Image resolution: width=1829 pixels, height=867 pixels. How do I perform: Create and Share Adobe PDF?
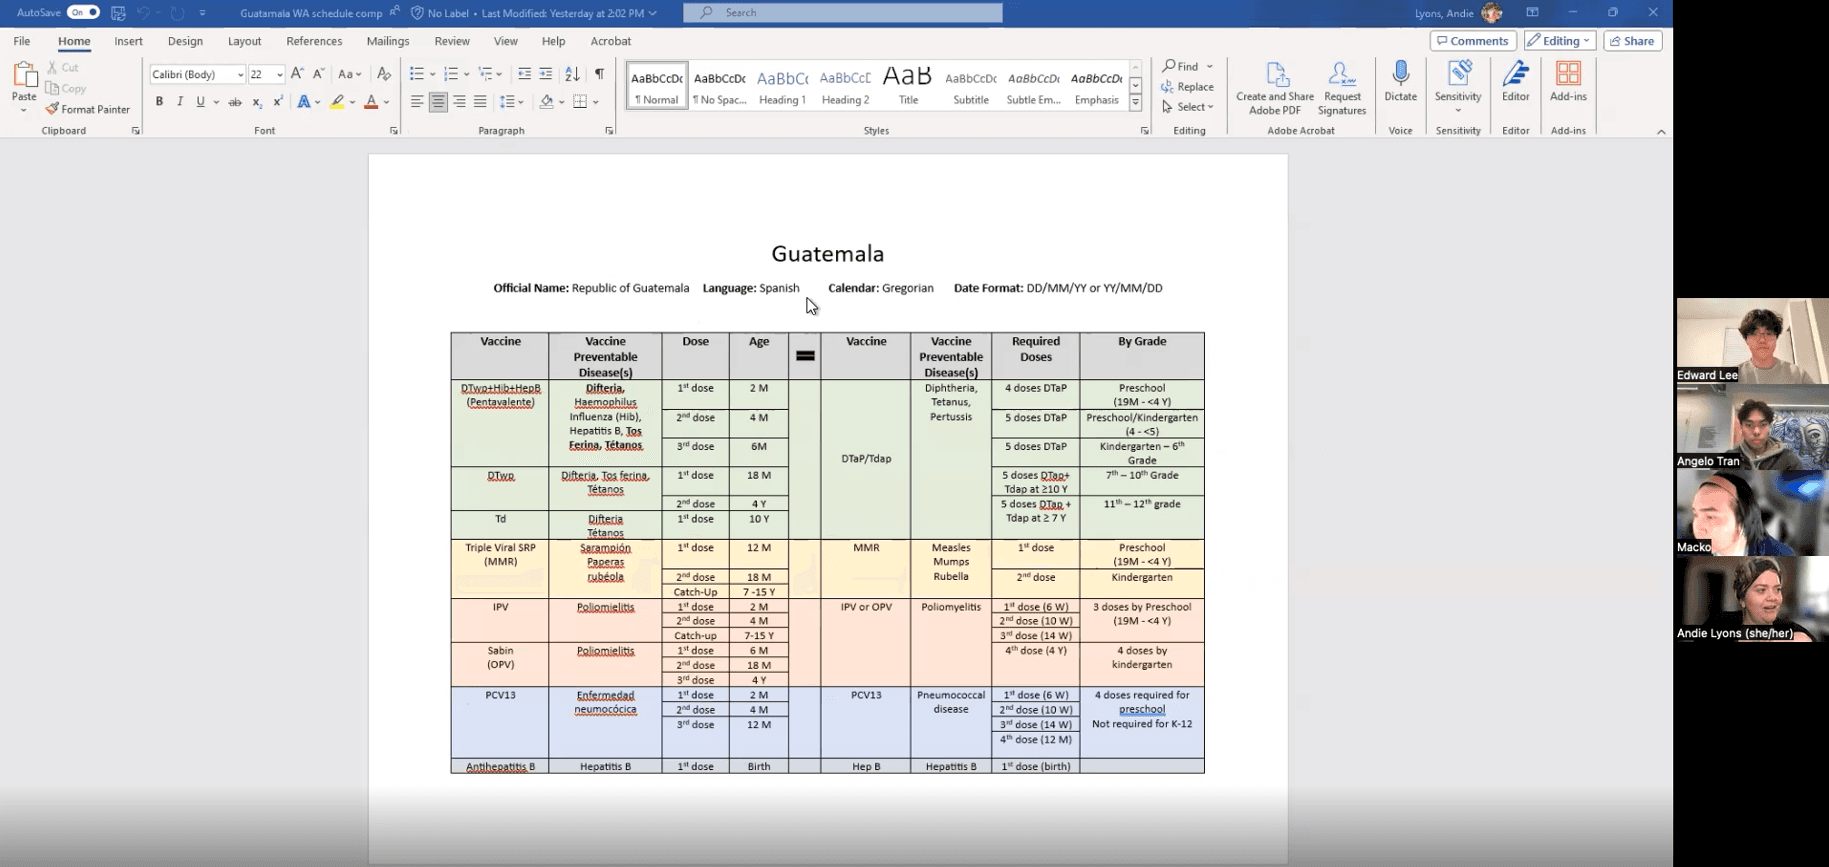point(1275,88)
